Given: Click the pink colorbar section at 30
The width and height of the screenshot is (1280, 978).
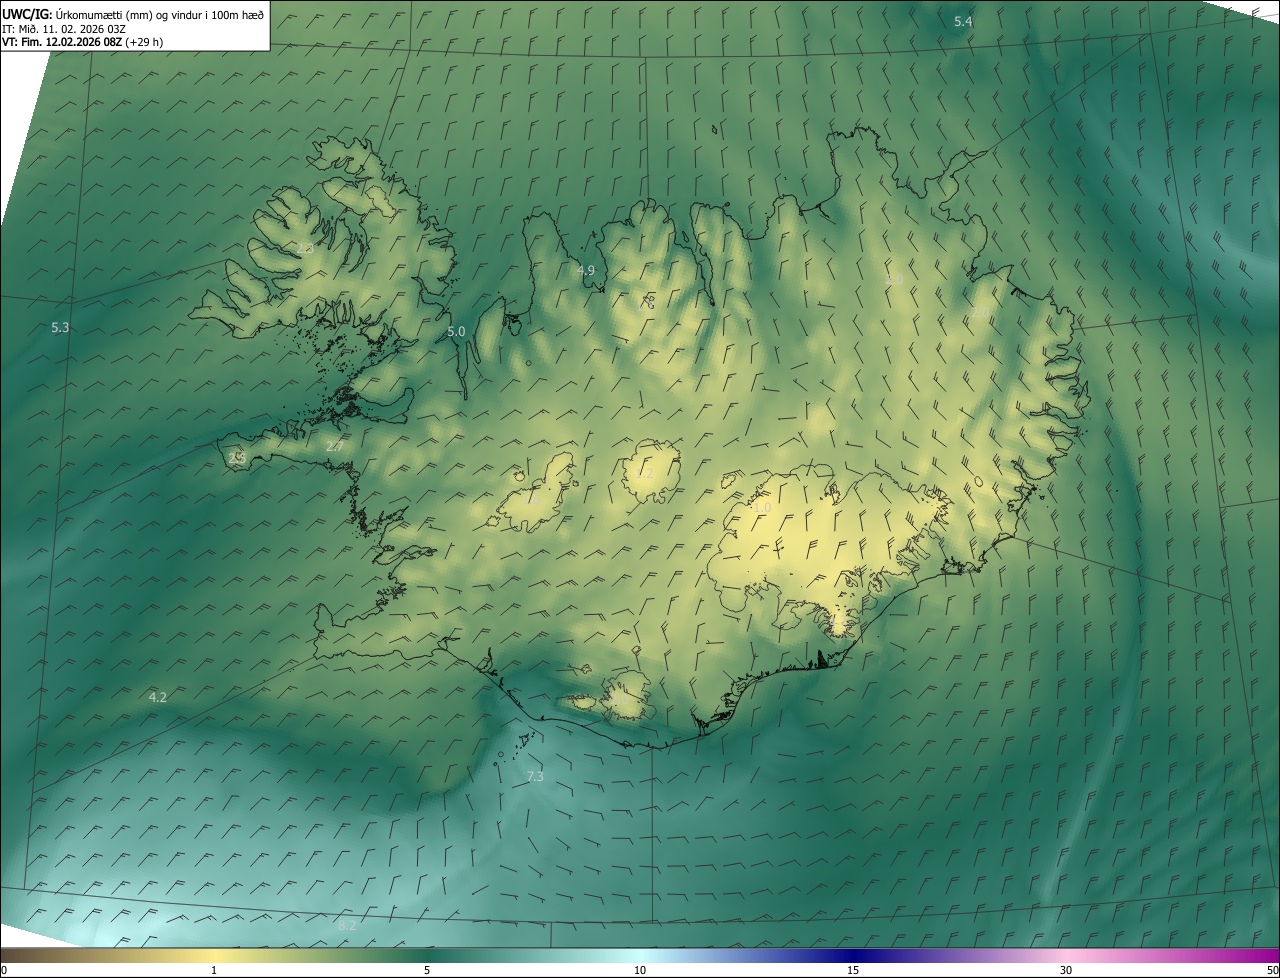Looking at the screenshot, I should tap(1066, 957).
